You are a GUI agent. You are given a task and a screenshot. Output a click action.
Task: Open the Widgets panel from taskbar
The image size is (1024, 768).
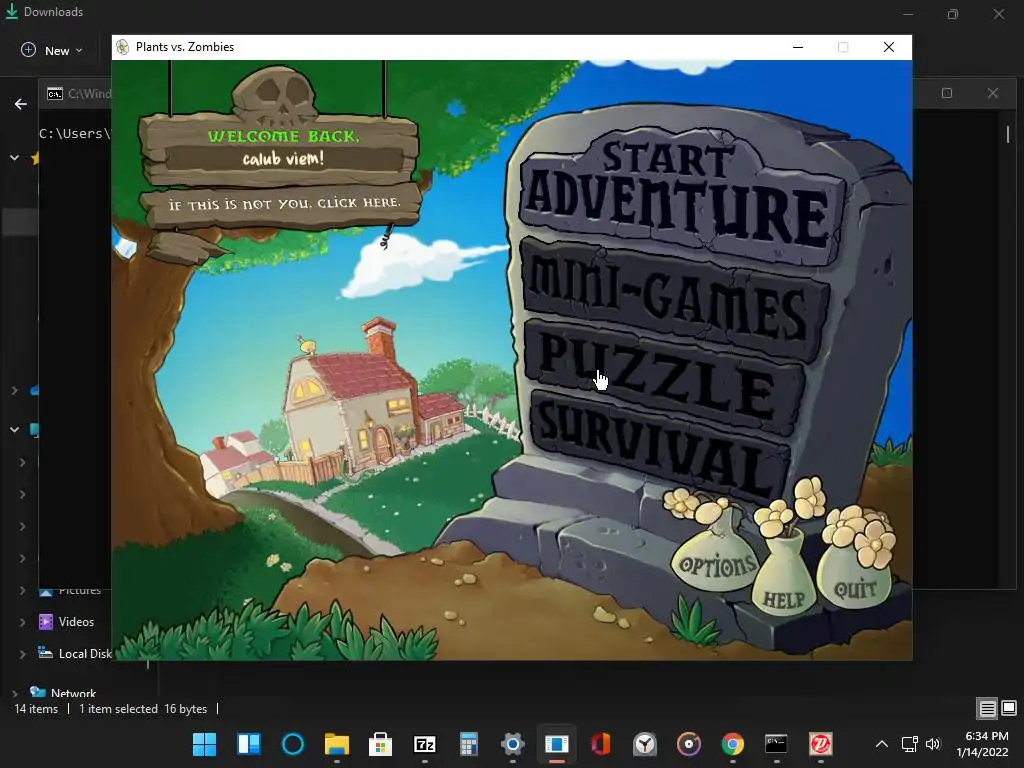[249, 744]
